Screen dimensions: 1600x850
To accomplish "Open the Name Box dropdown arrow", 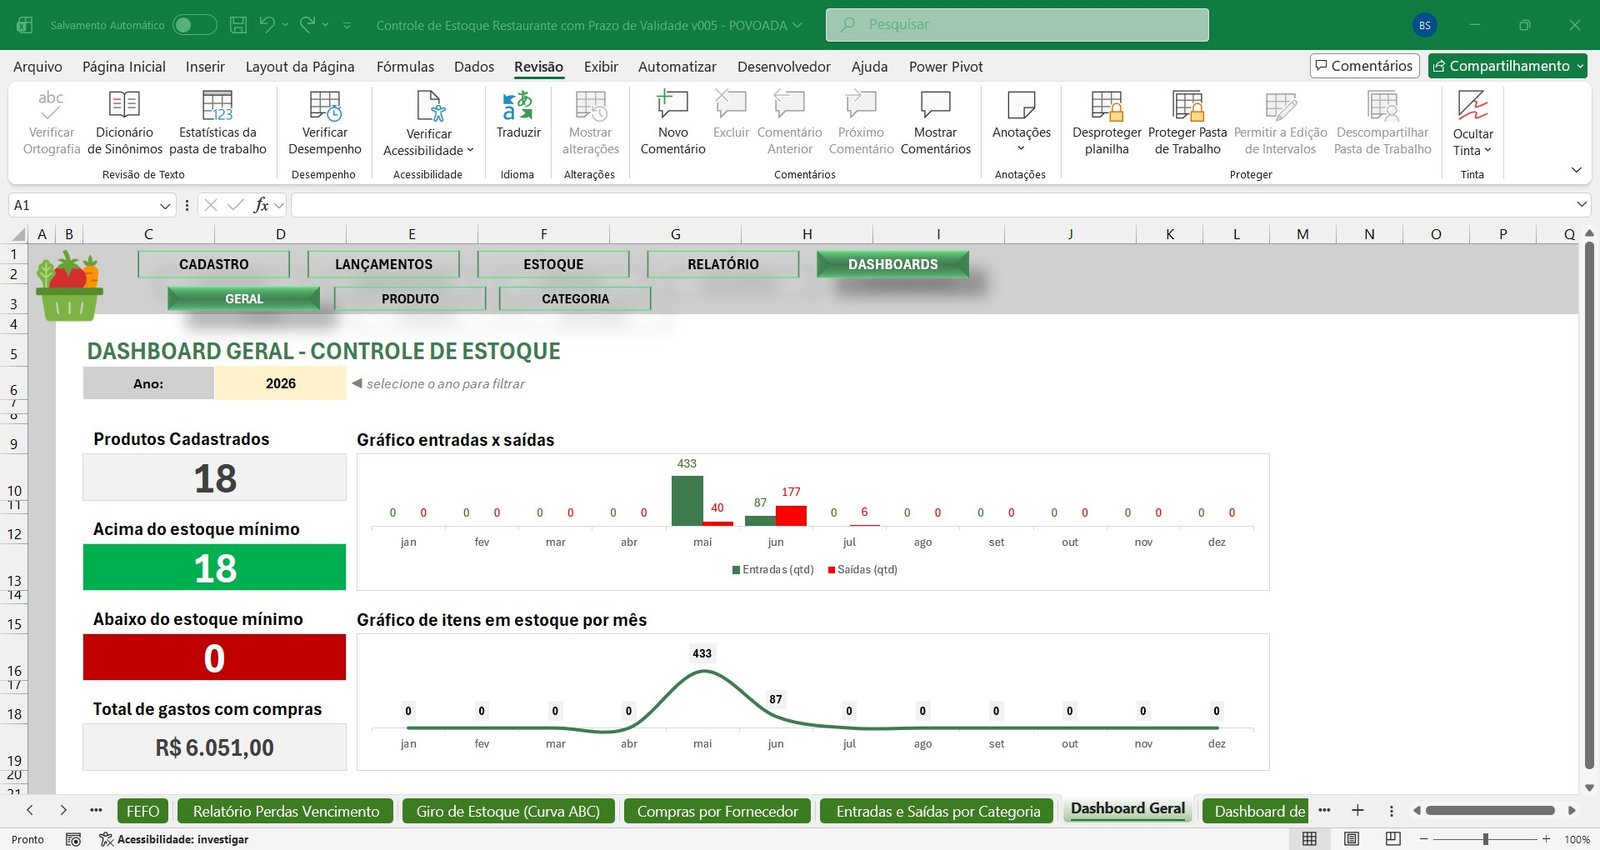I will click(165, 205).
